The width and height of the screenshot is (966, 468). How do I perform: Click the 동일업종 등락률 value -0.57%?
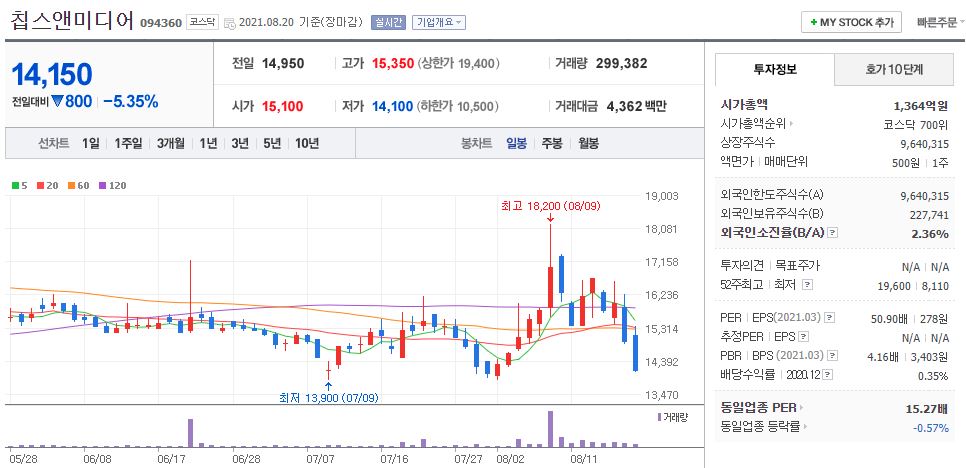932,427
